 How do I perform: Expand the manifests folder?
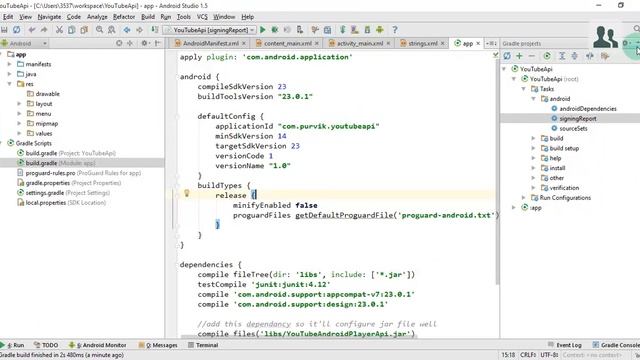coord(10,64)
